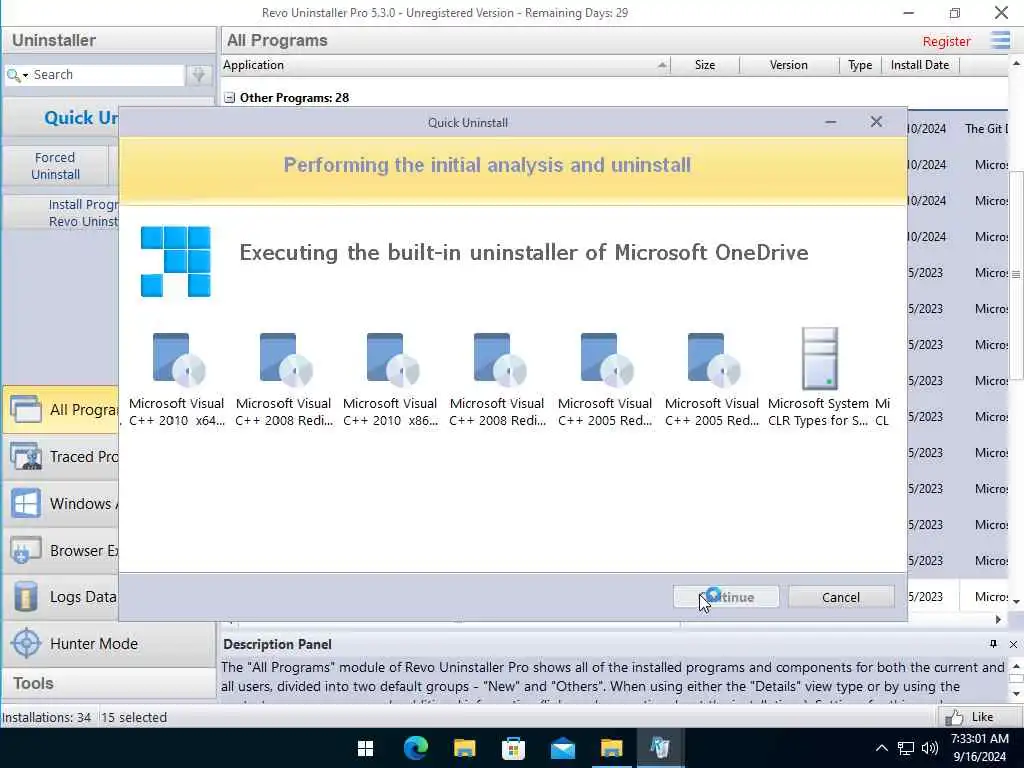Select Microsoft Visual C++ 2010 x64 icon
This screenshot has width=1024, height=768.
point(179,359)
